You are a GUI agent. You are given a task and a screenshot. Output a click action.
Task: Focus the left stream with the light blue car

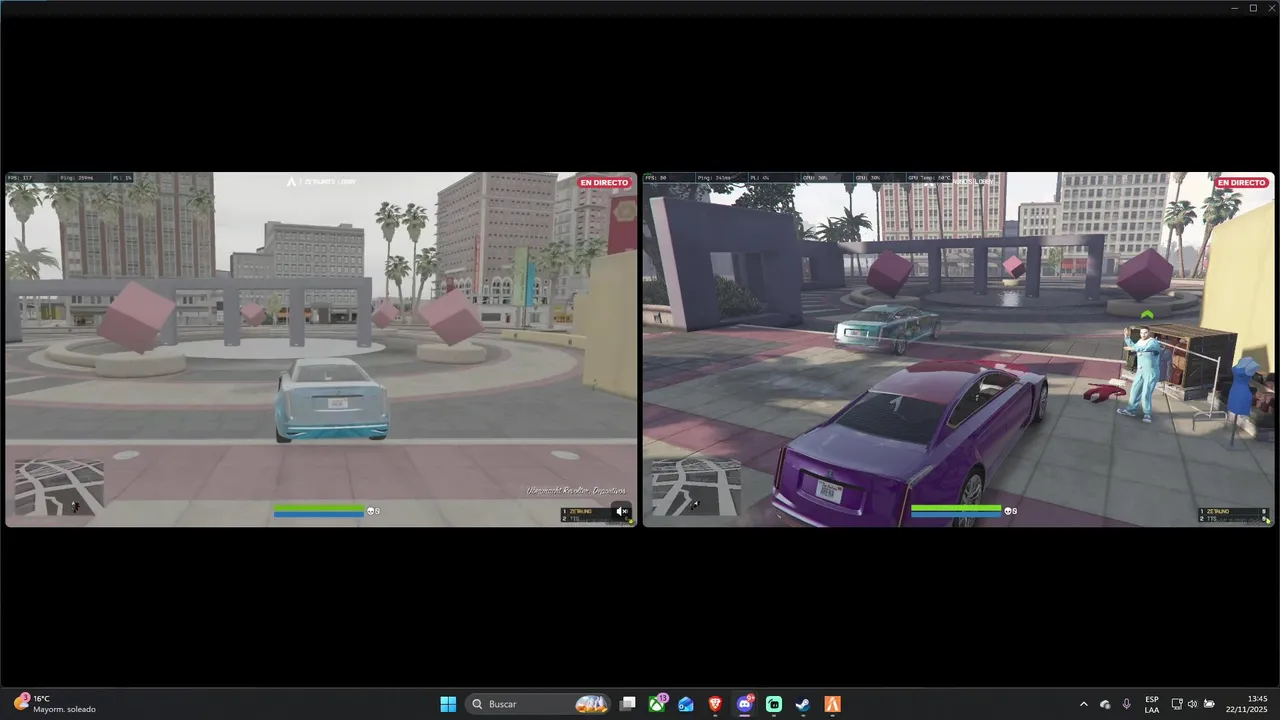(x=321, y=349)
